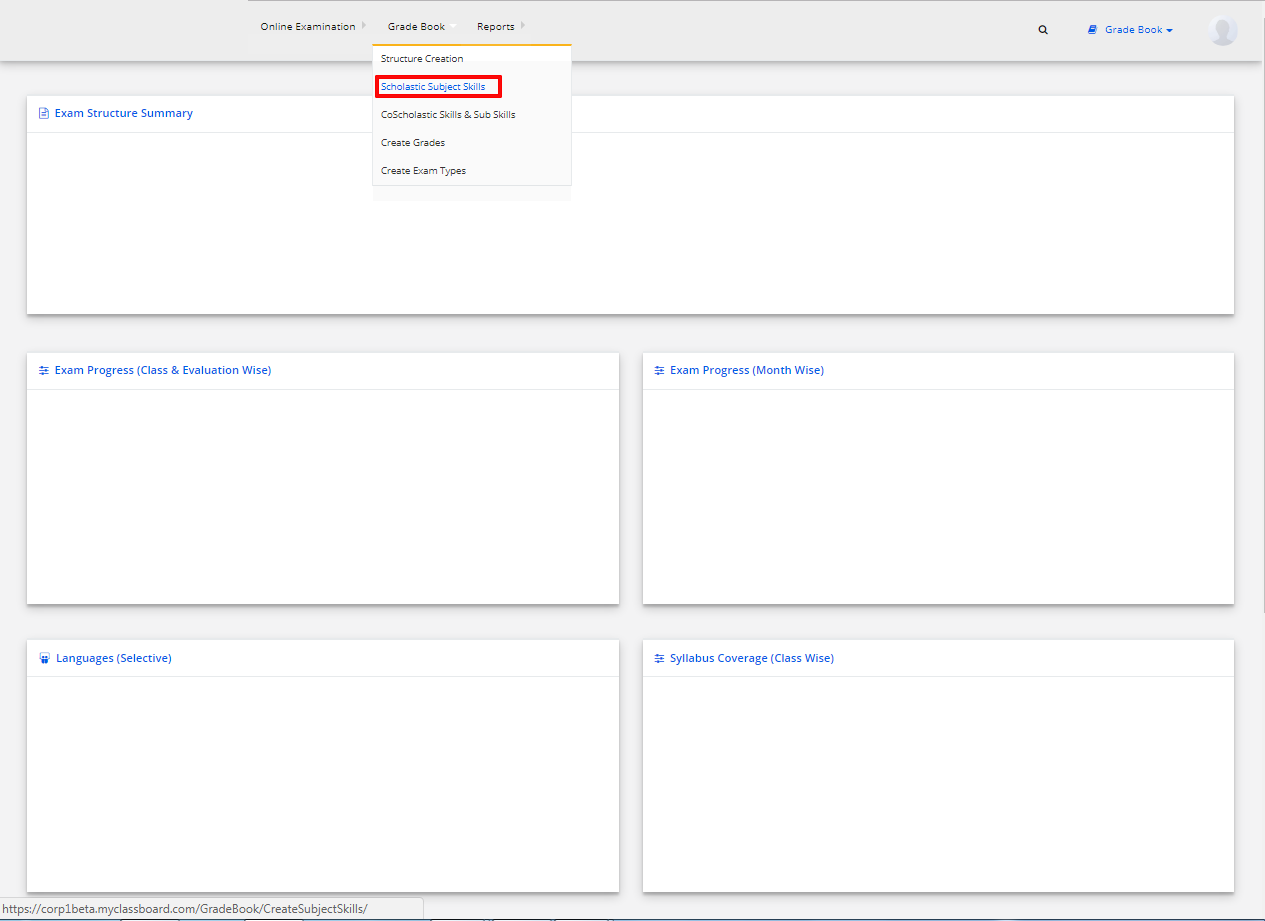The width and height of the screenshot is (1265, 921).
Task: Click the Exam Progress Class & Evaluation sliders icon
Action: [43, 370]
